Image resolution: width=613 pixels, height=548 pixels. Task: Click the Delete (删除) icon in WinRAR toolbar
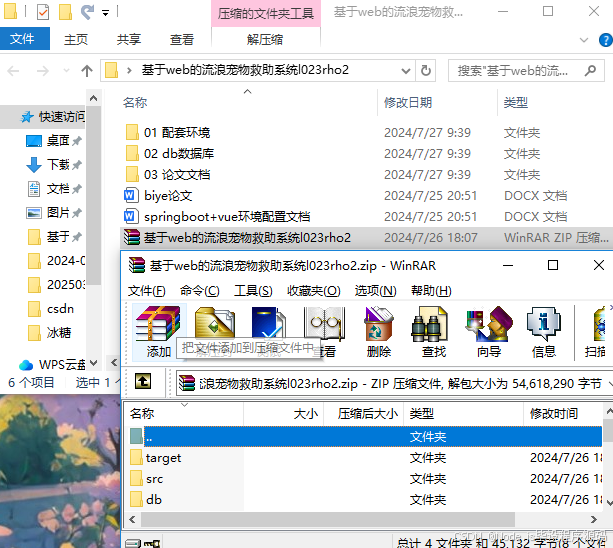(x=378, y=331)
